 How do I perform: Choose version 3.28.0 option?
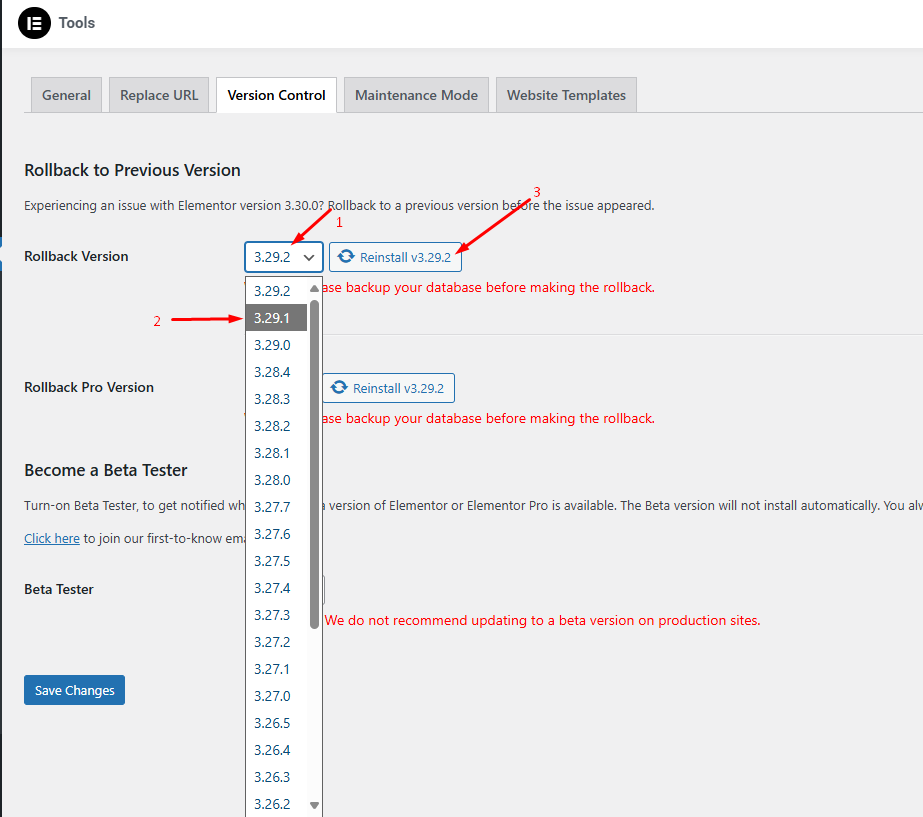277,480
